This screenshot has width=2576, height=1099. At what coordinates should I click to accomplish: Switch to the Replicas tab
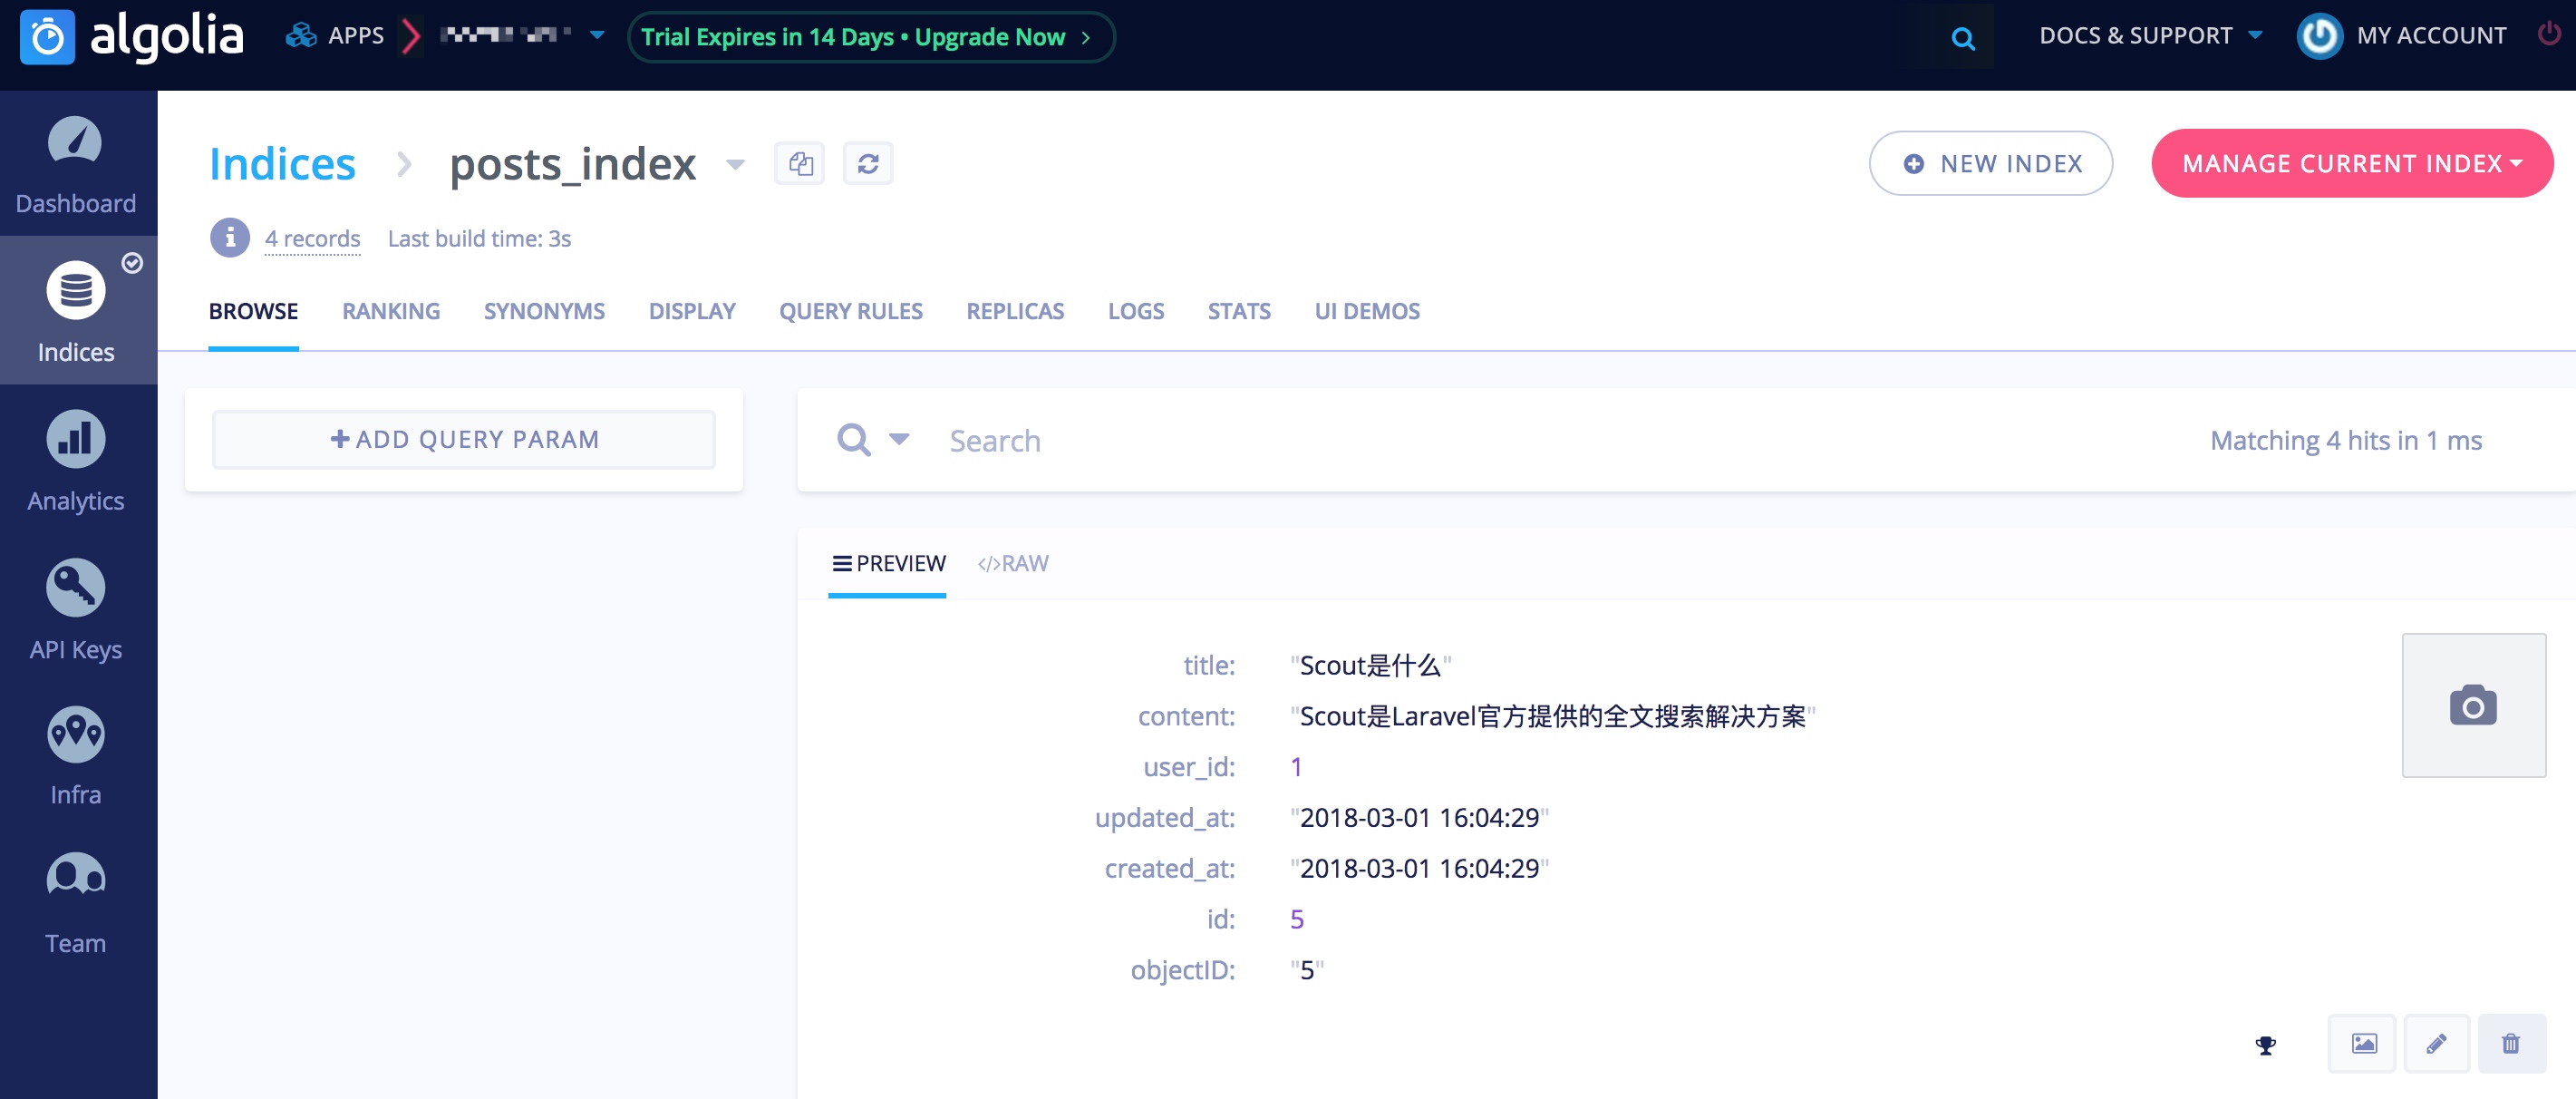1015,311
